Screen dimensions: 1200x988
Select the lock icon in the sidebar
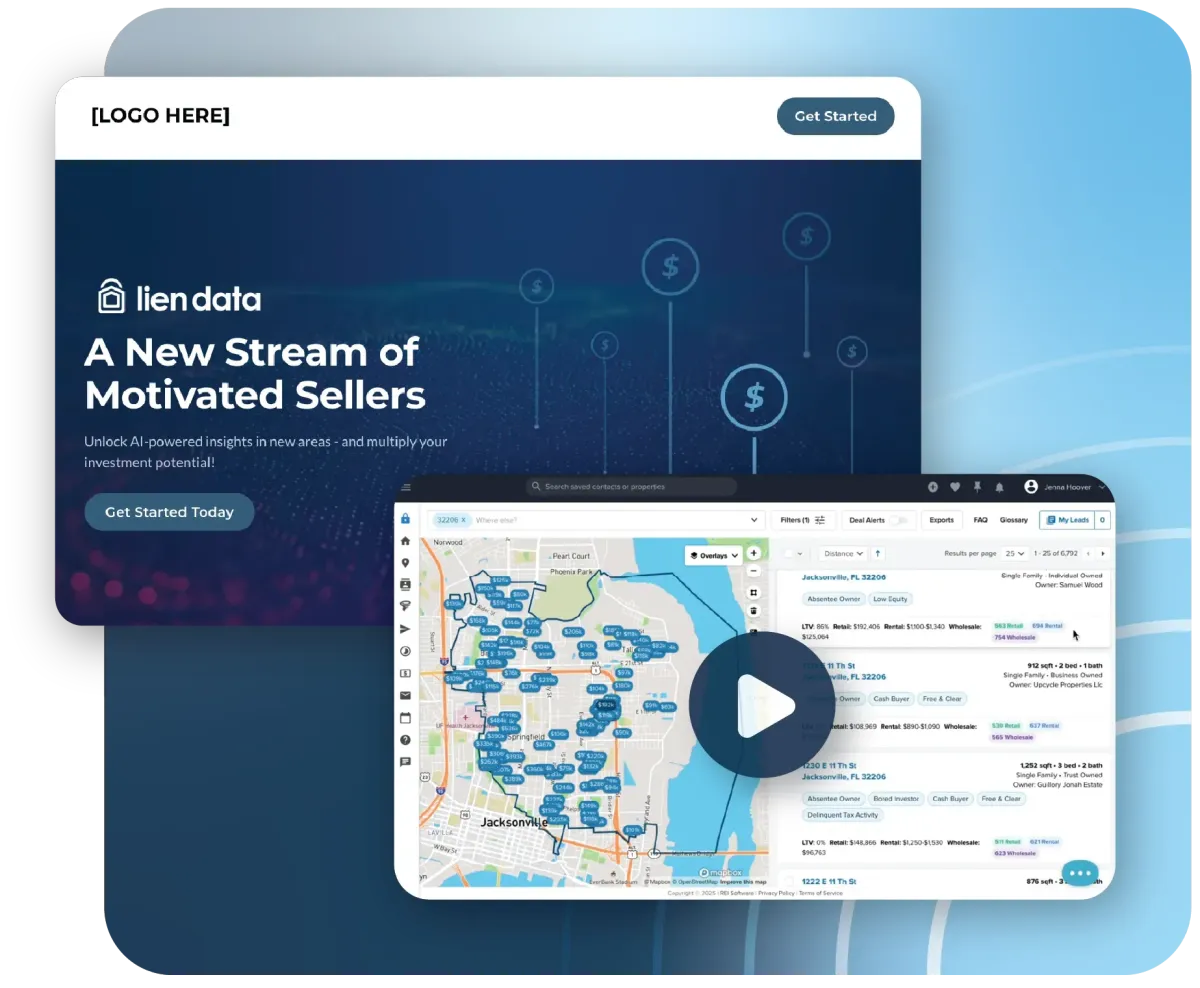click(405, 519)
